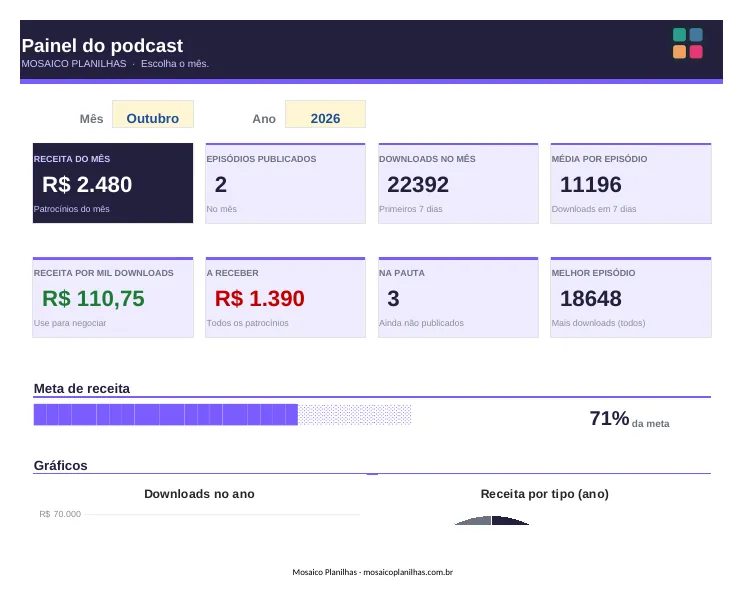Click the Mosaico Planilhas four-square logo
The width and height of the screenshot is (743, 597).
tap(688, 43)
